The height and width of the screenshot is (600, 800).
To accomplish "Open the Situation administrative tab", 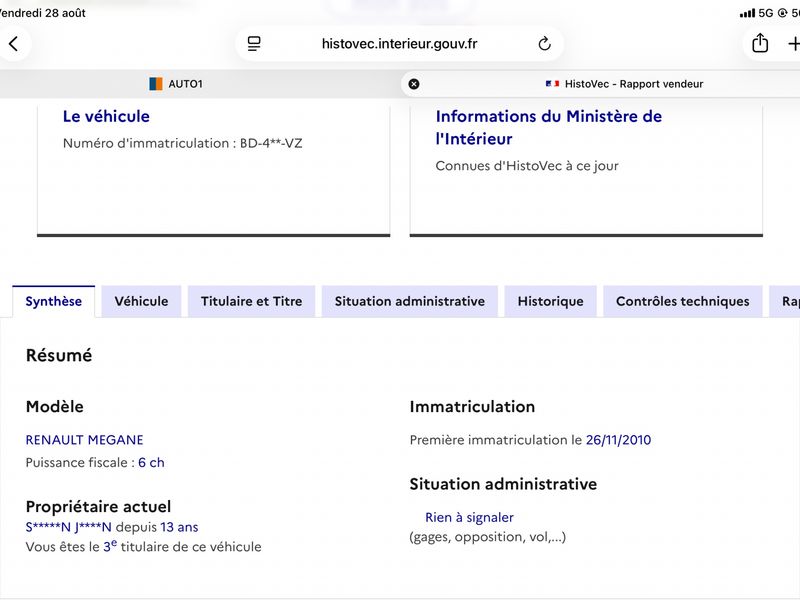I will [410, 302].
